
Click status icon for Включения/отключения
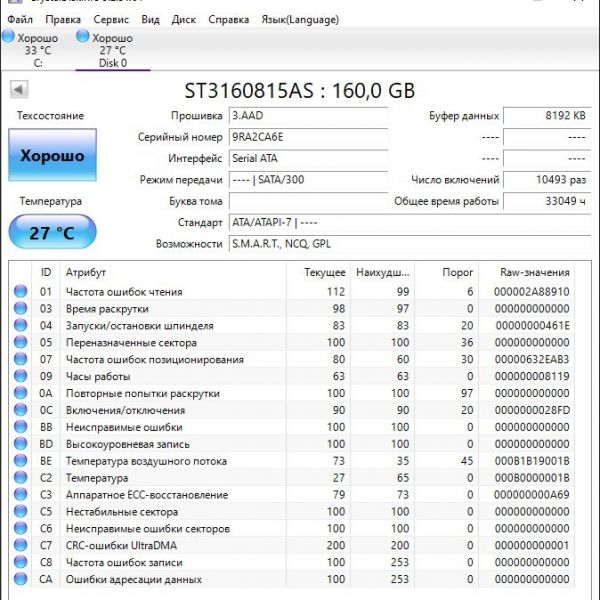pyautogui.click(x=21, y=409)
